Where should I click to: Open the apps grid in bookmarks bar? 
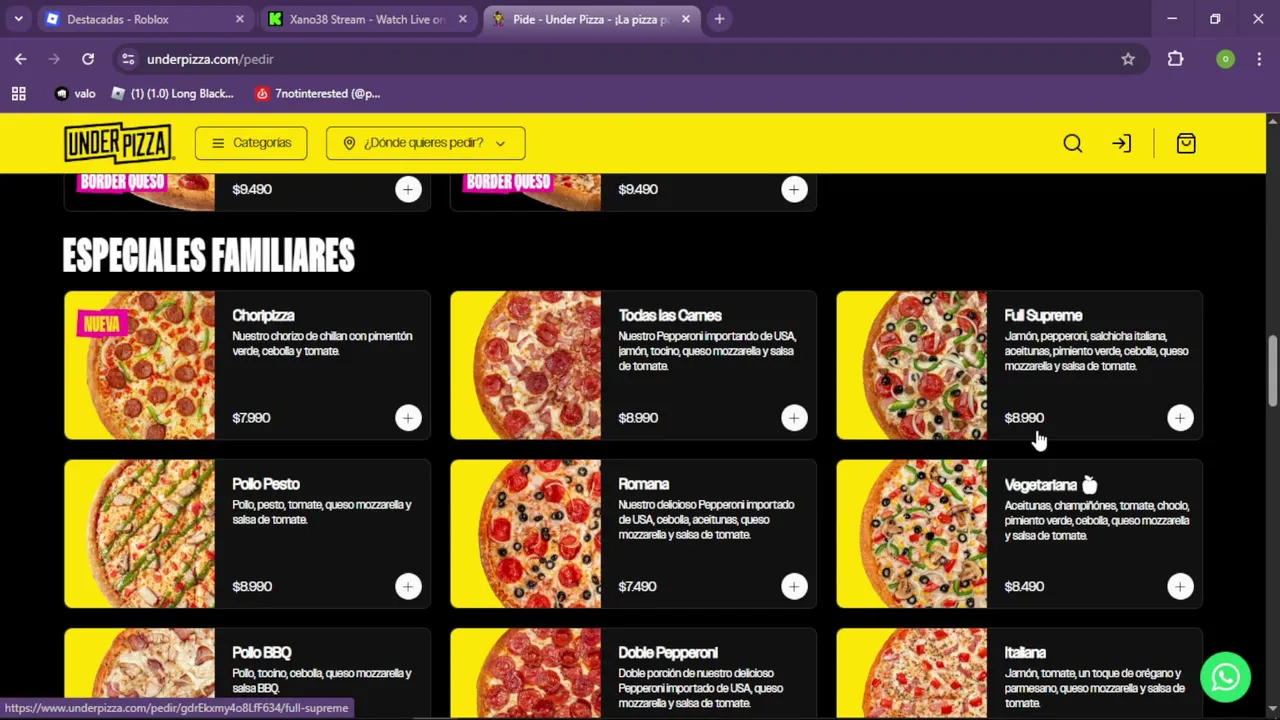coord(18,93)
